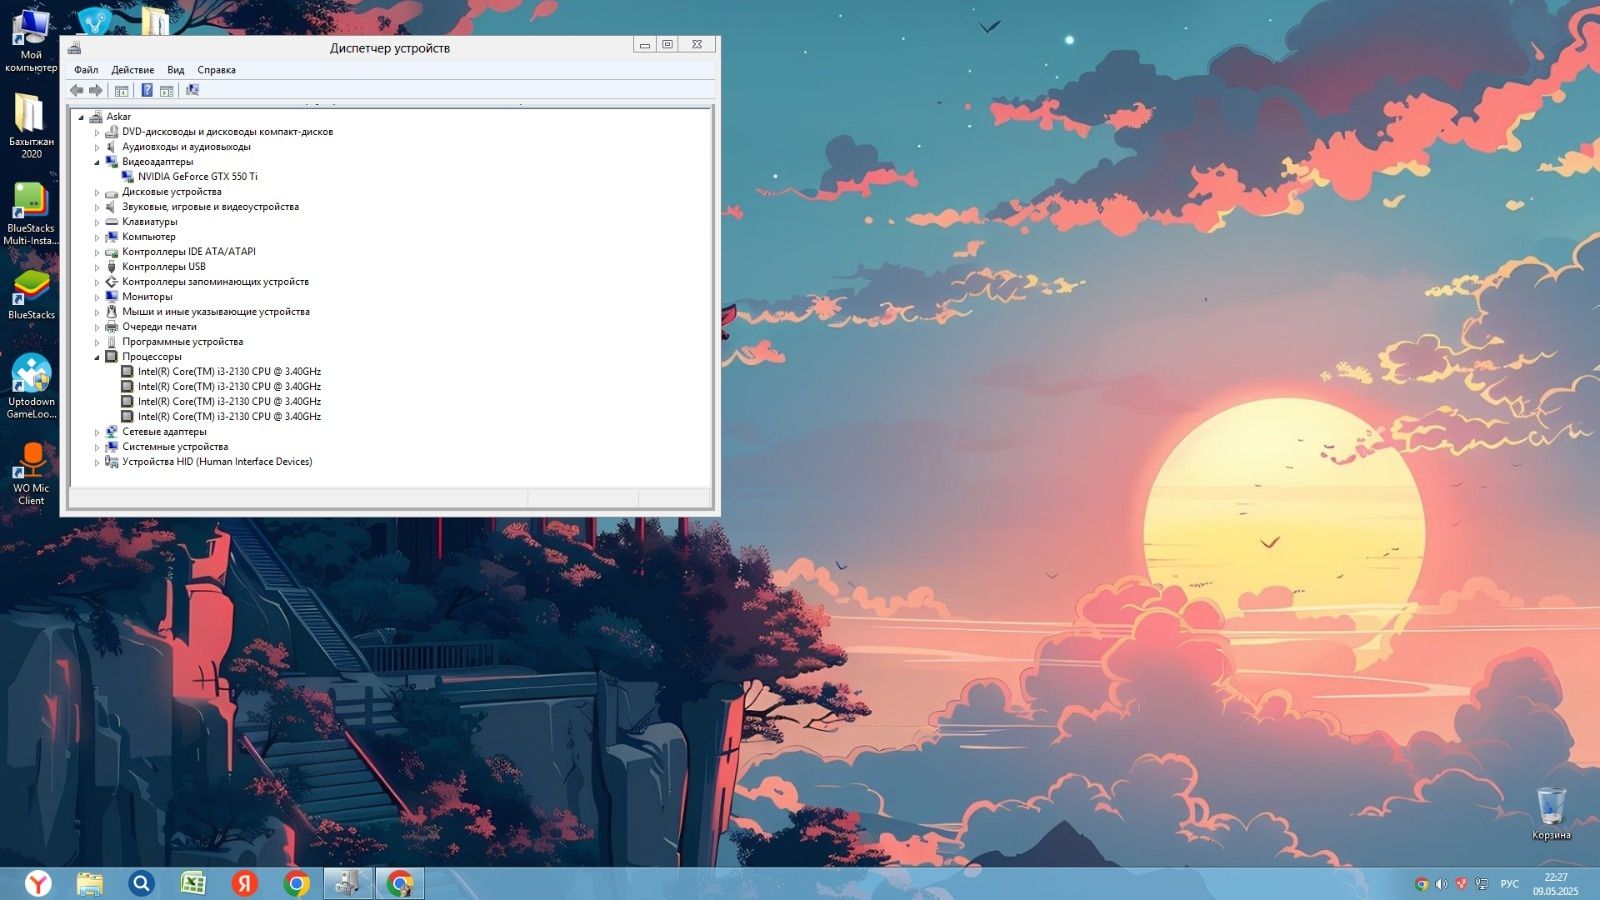Collapse the Процессоры node

pos(97,357)
